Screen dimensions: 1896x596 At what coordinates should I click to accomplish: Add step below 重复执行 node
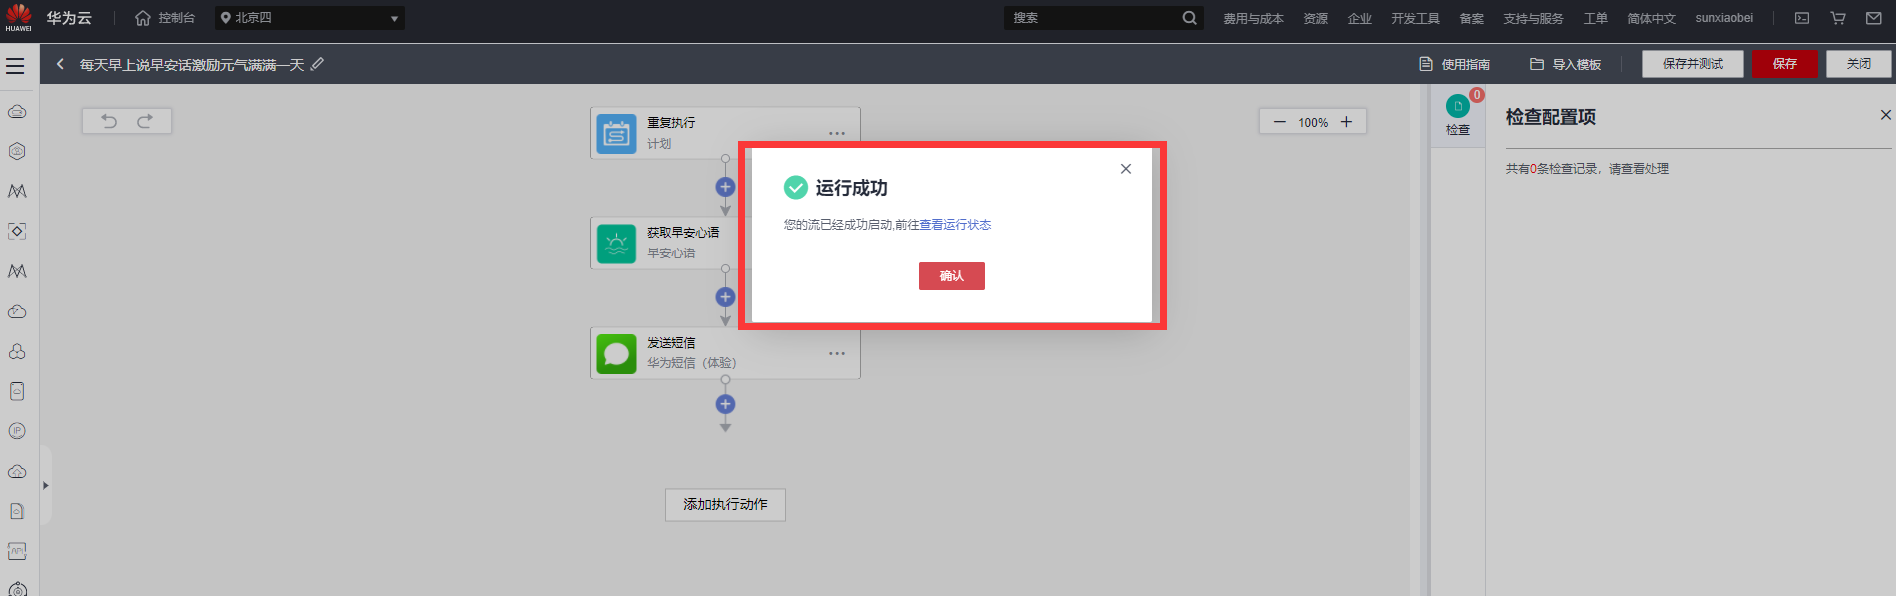click(x=726, y=187)
